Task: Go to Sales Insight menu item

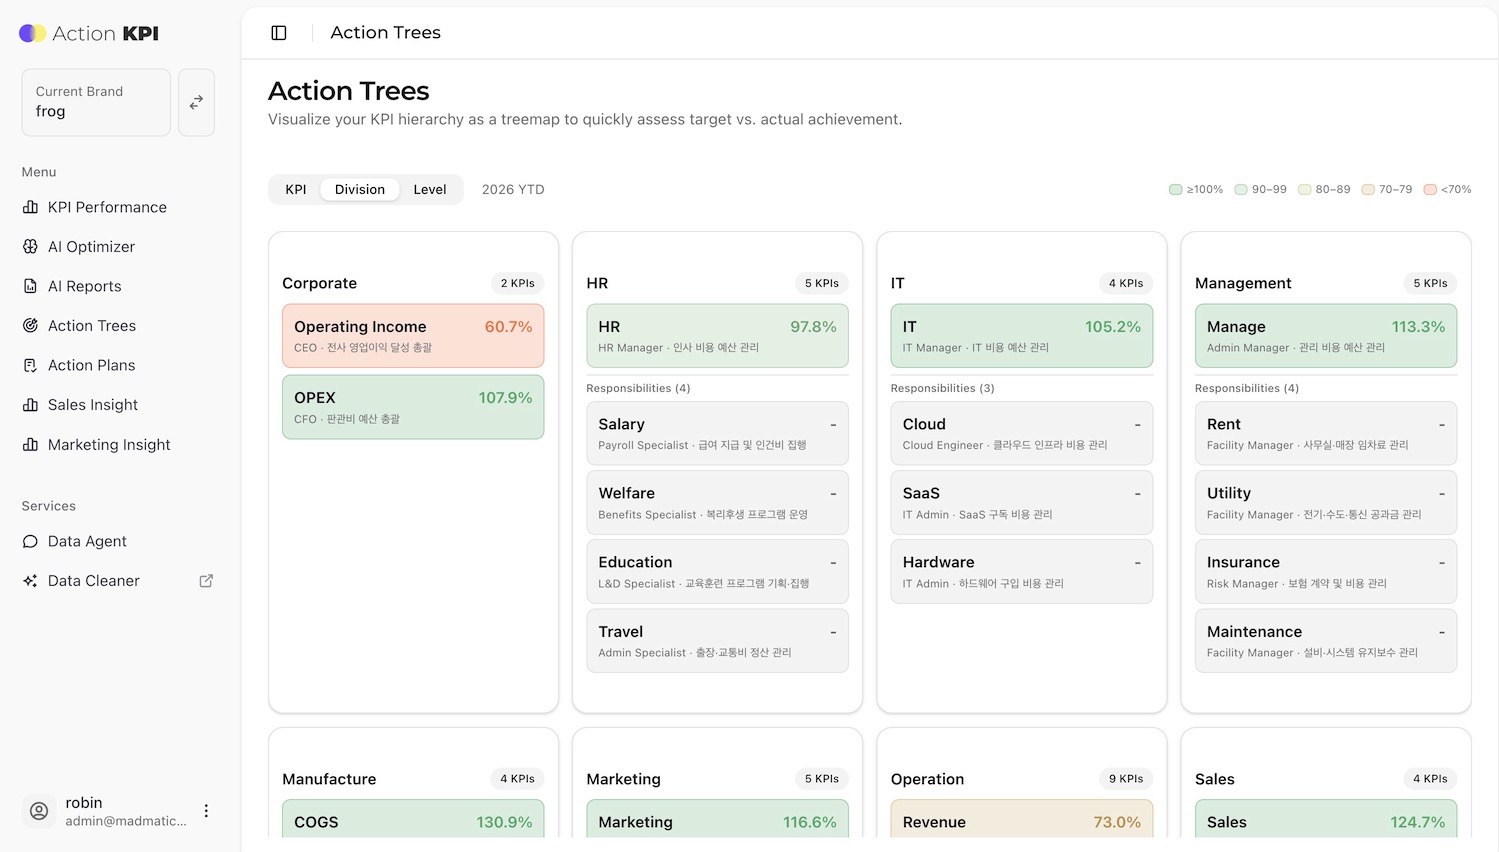Action: click(x=93, y=405)
